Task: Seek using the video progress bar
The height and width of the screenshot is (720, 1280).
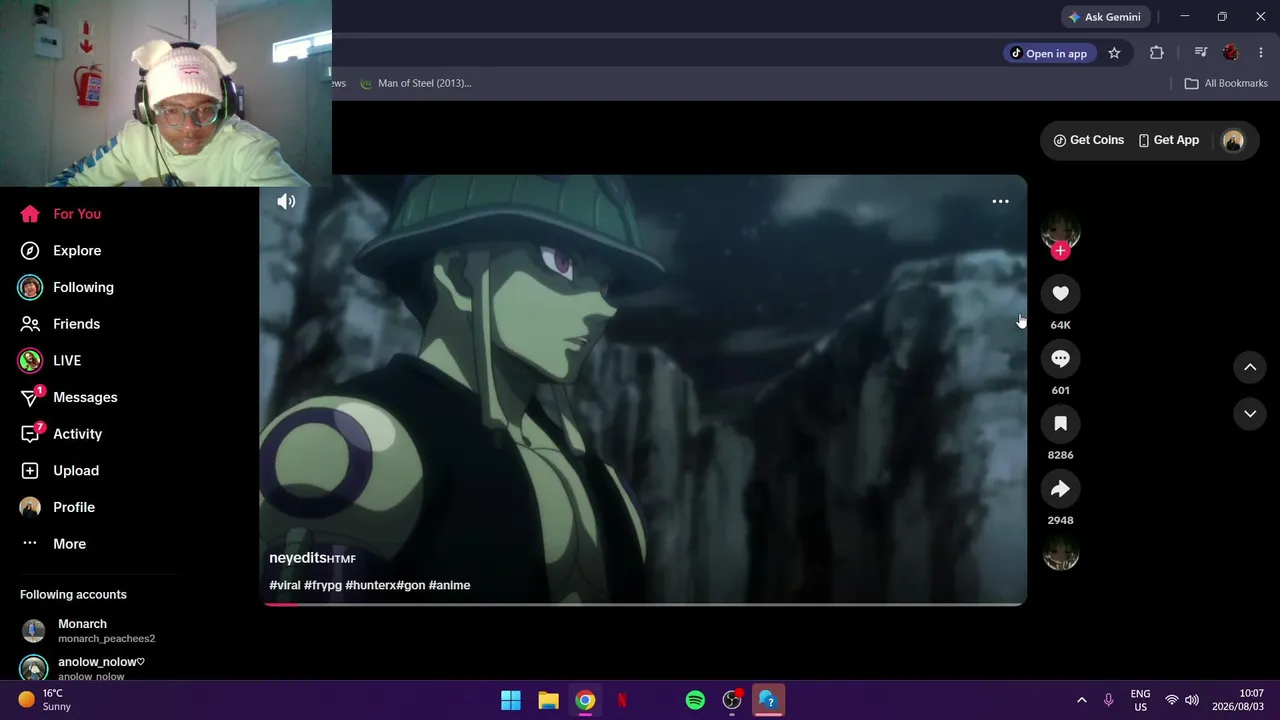Action: tap(644, 604)
